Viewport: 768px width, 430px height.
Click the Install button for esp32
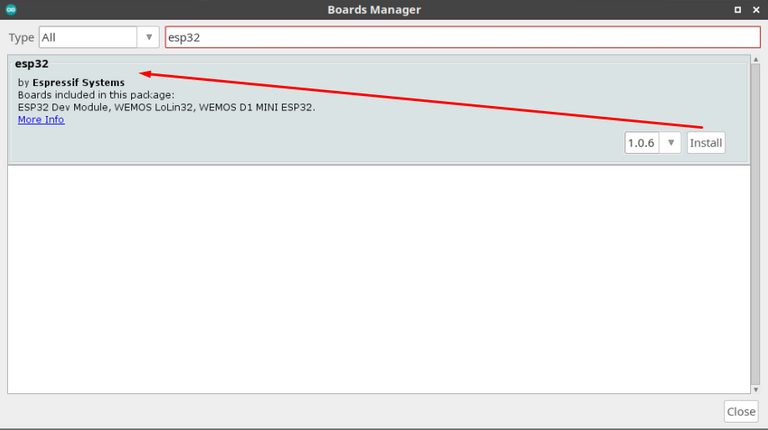click(706, 143)
